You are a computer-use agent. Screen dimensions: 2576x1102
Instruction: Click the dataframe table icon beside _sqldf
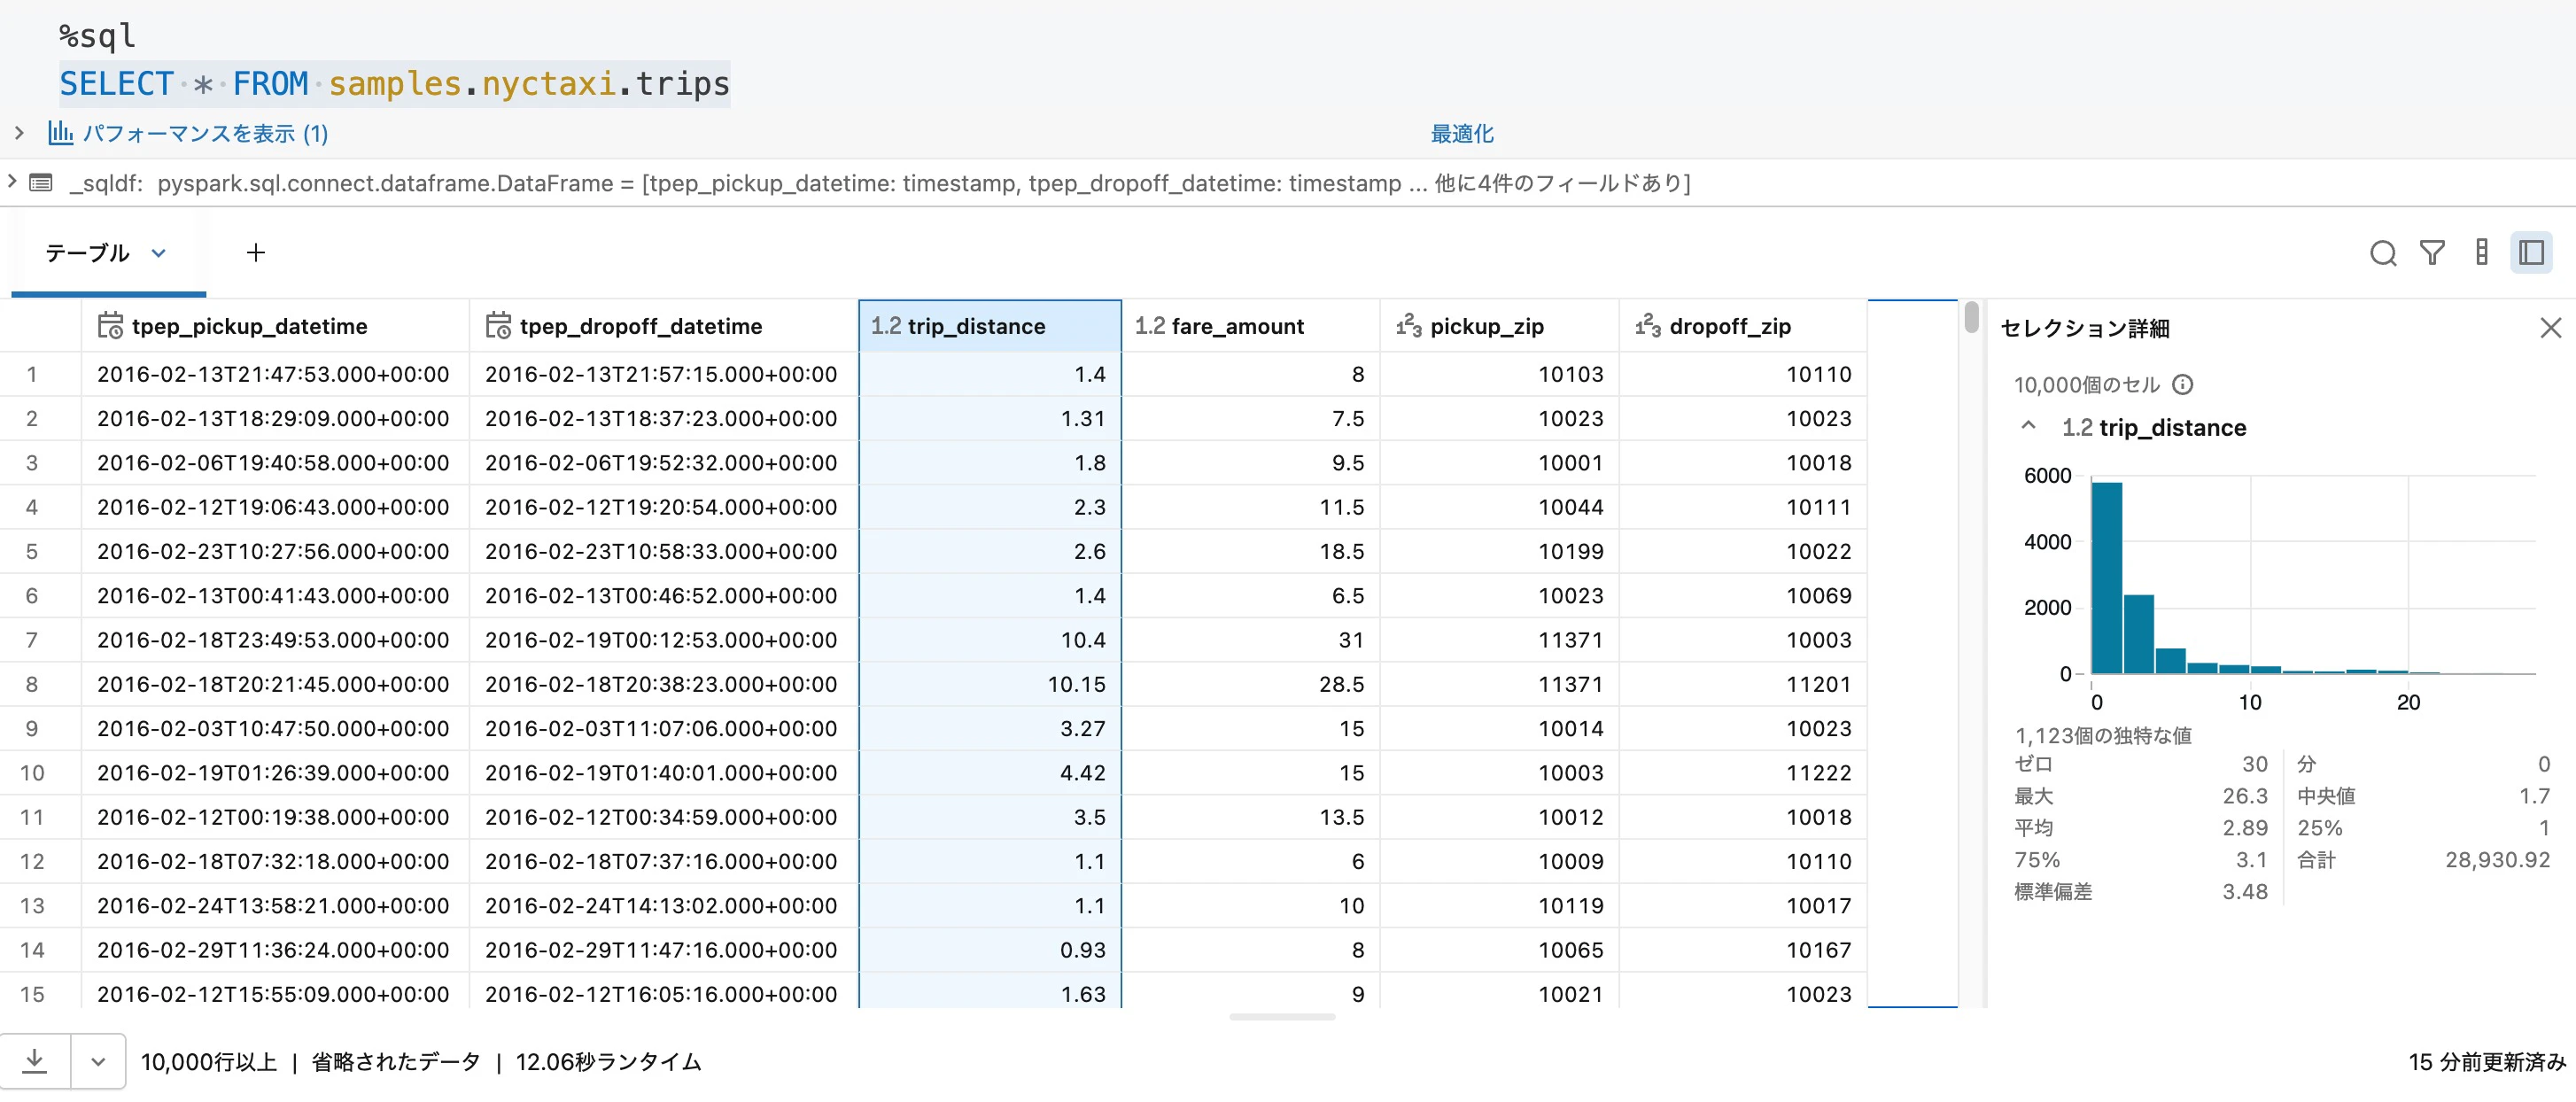[x=41, y=182]
